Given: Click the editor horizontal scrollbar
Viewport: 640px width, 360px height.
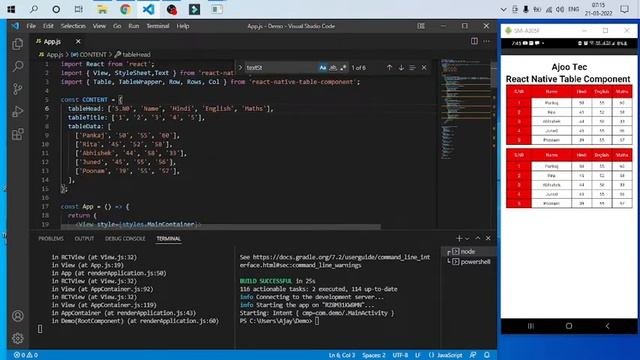Looking at the screenshot, I should coord(220,227).
